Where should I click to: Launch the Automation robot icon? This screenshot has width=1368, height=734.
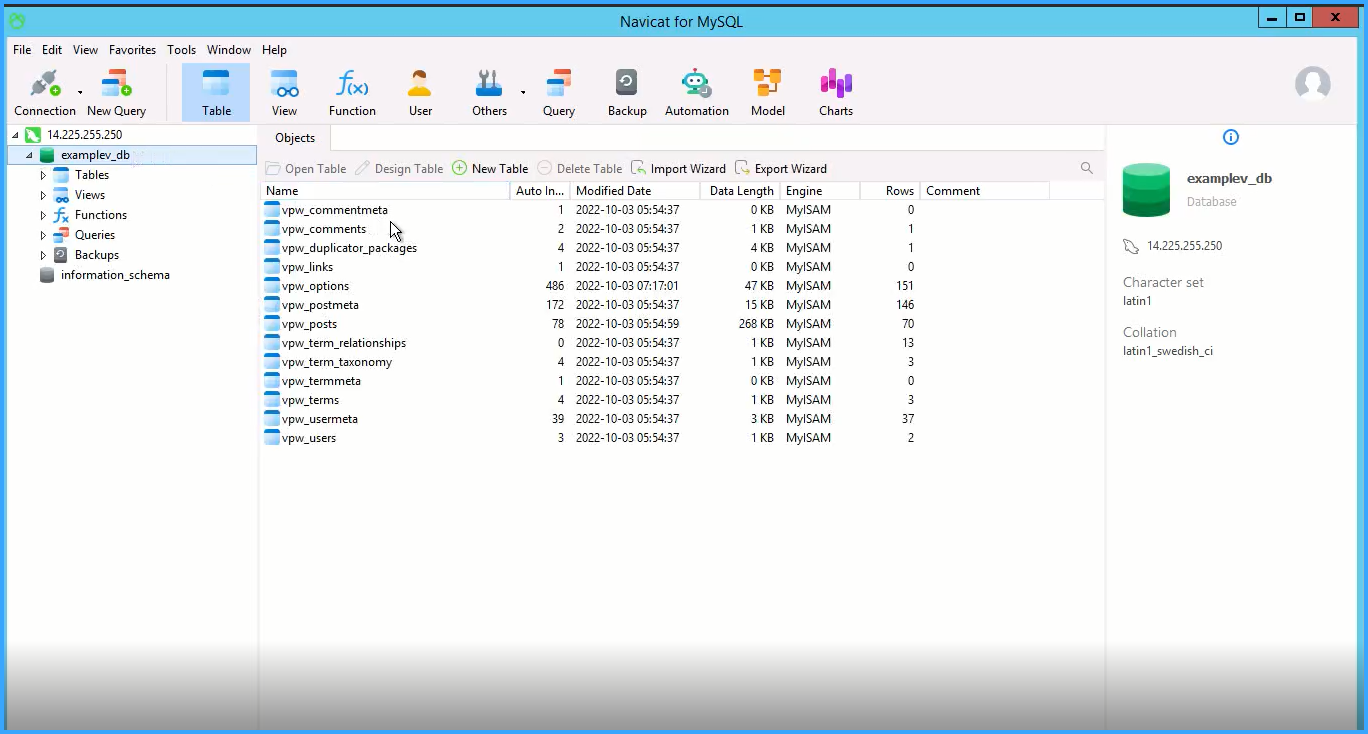point(696,84)
